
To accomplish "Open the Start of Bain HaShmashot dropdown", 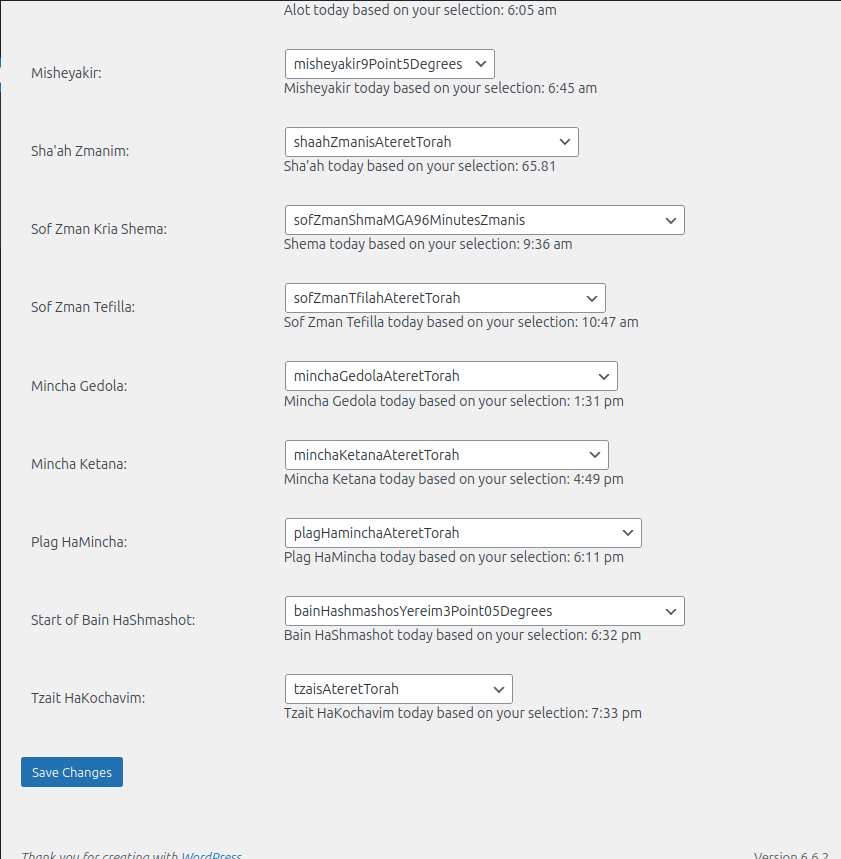I will pyautogui.click(x=484, y=611).
